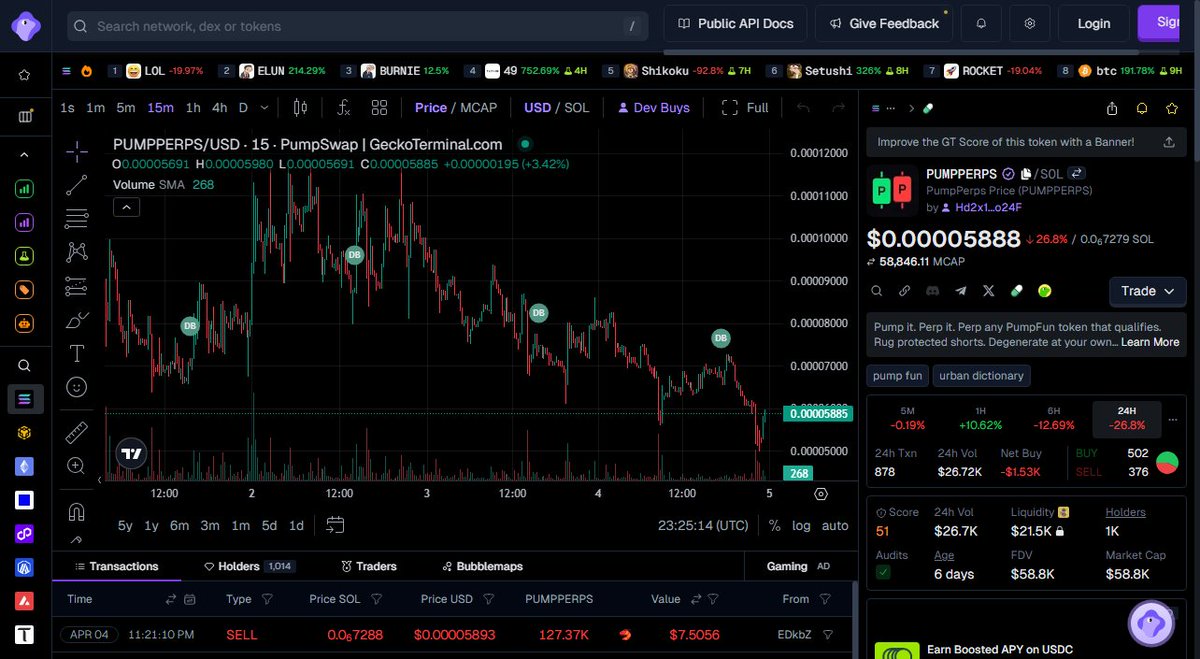
Task: Focus the search network, dex or tokens field
Action: point(357,26)
